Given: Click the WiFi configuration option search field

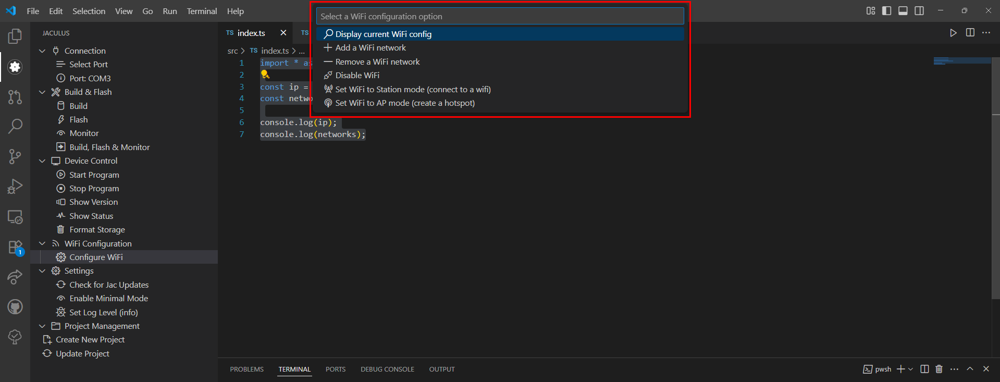Looking at the screenshot, I should [500, 16].
